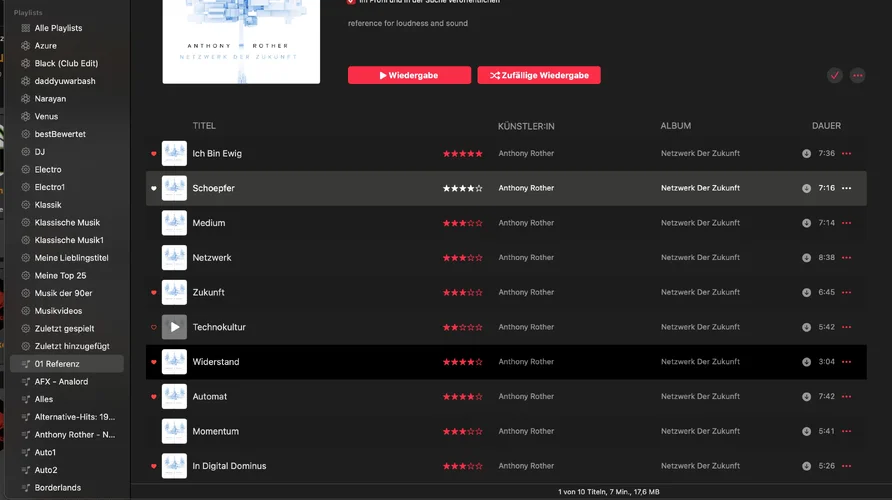Select the Netzwerk track title
Image resolution: width=892 pixels, height=500 pixels.
click(x=212, y=258)
